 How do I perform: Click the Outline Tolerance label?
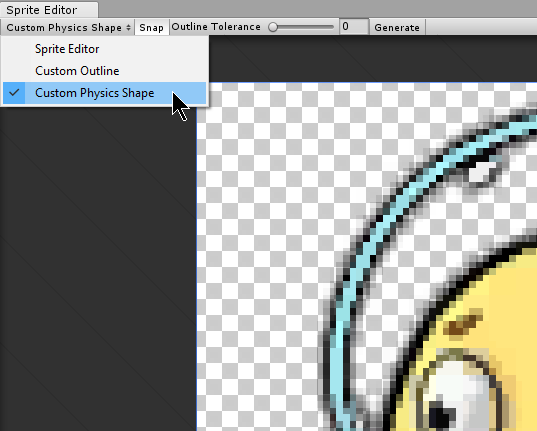coord(216,27)
